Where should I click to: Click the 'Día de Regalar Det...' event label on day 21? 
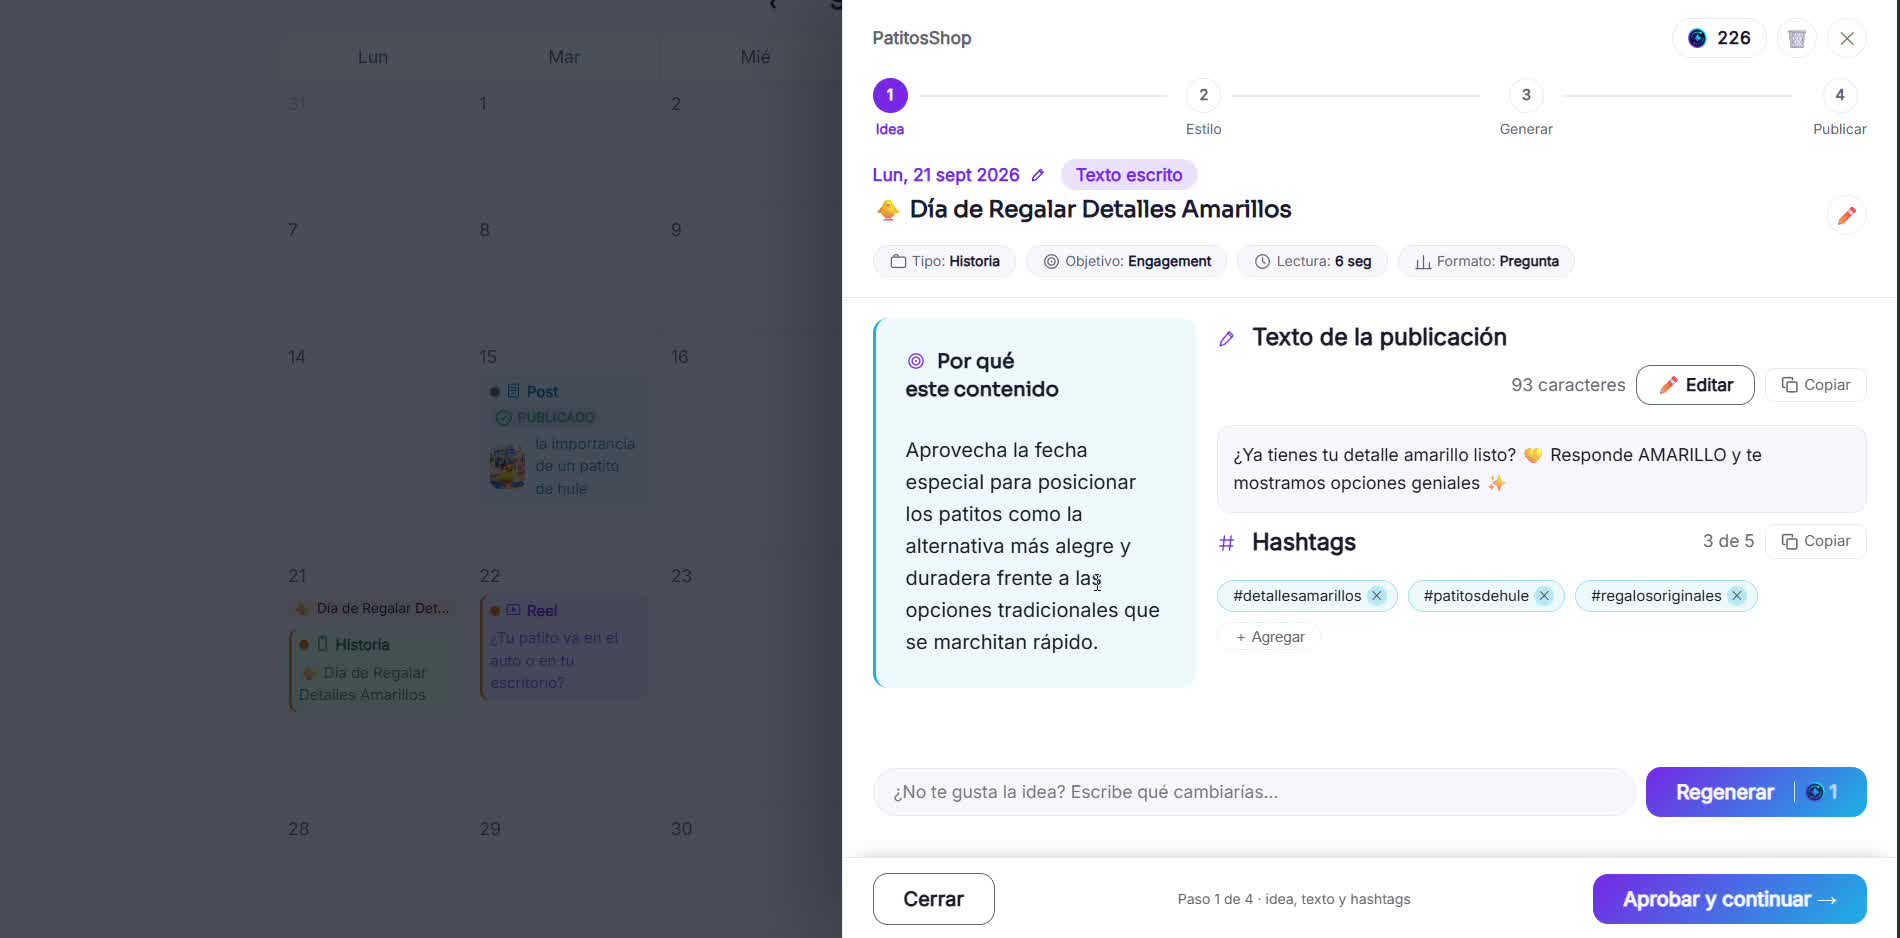(x=372, y=608)
